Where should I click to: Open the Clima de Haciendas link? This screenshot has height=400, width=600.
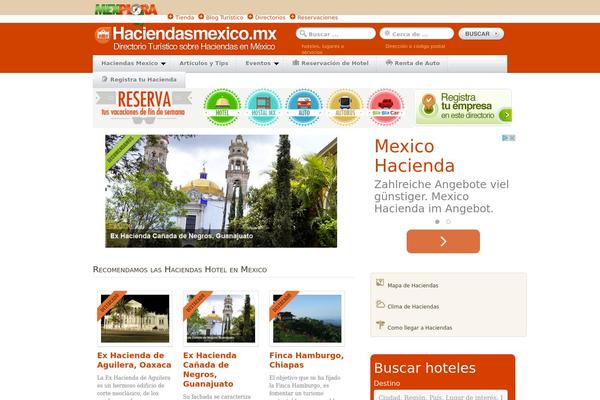pos(413,307)
